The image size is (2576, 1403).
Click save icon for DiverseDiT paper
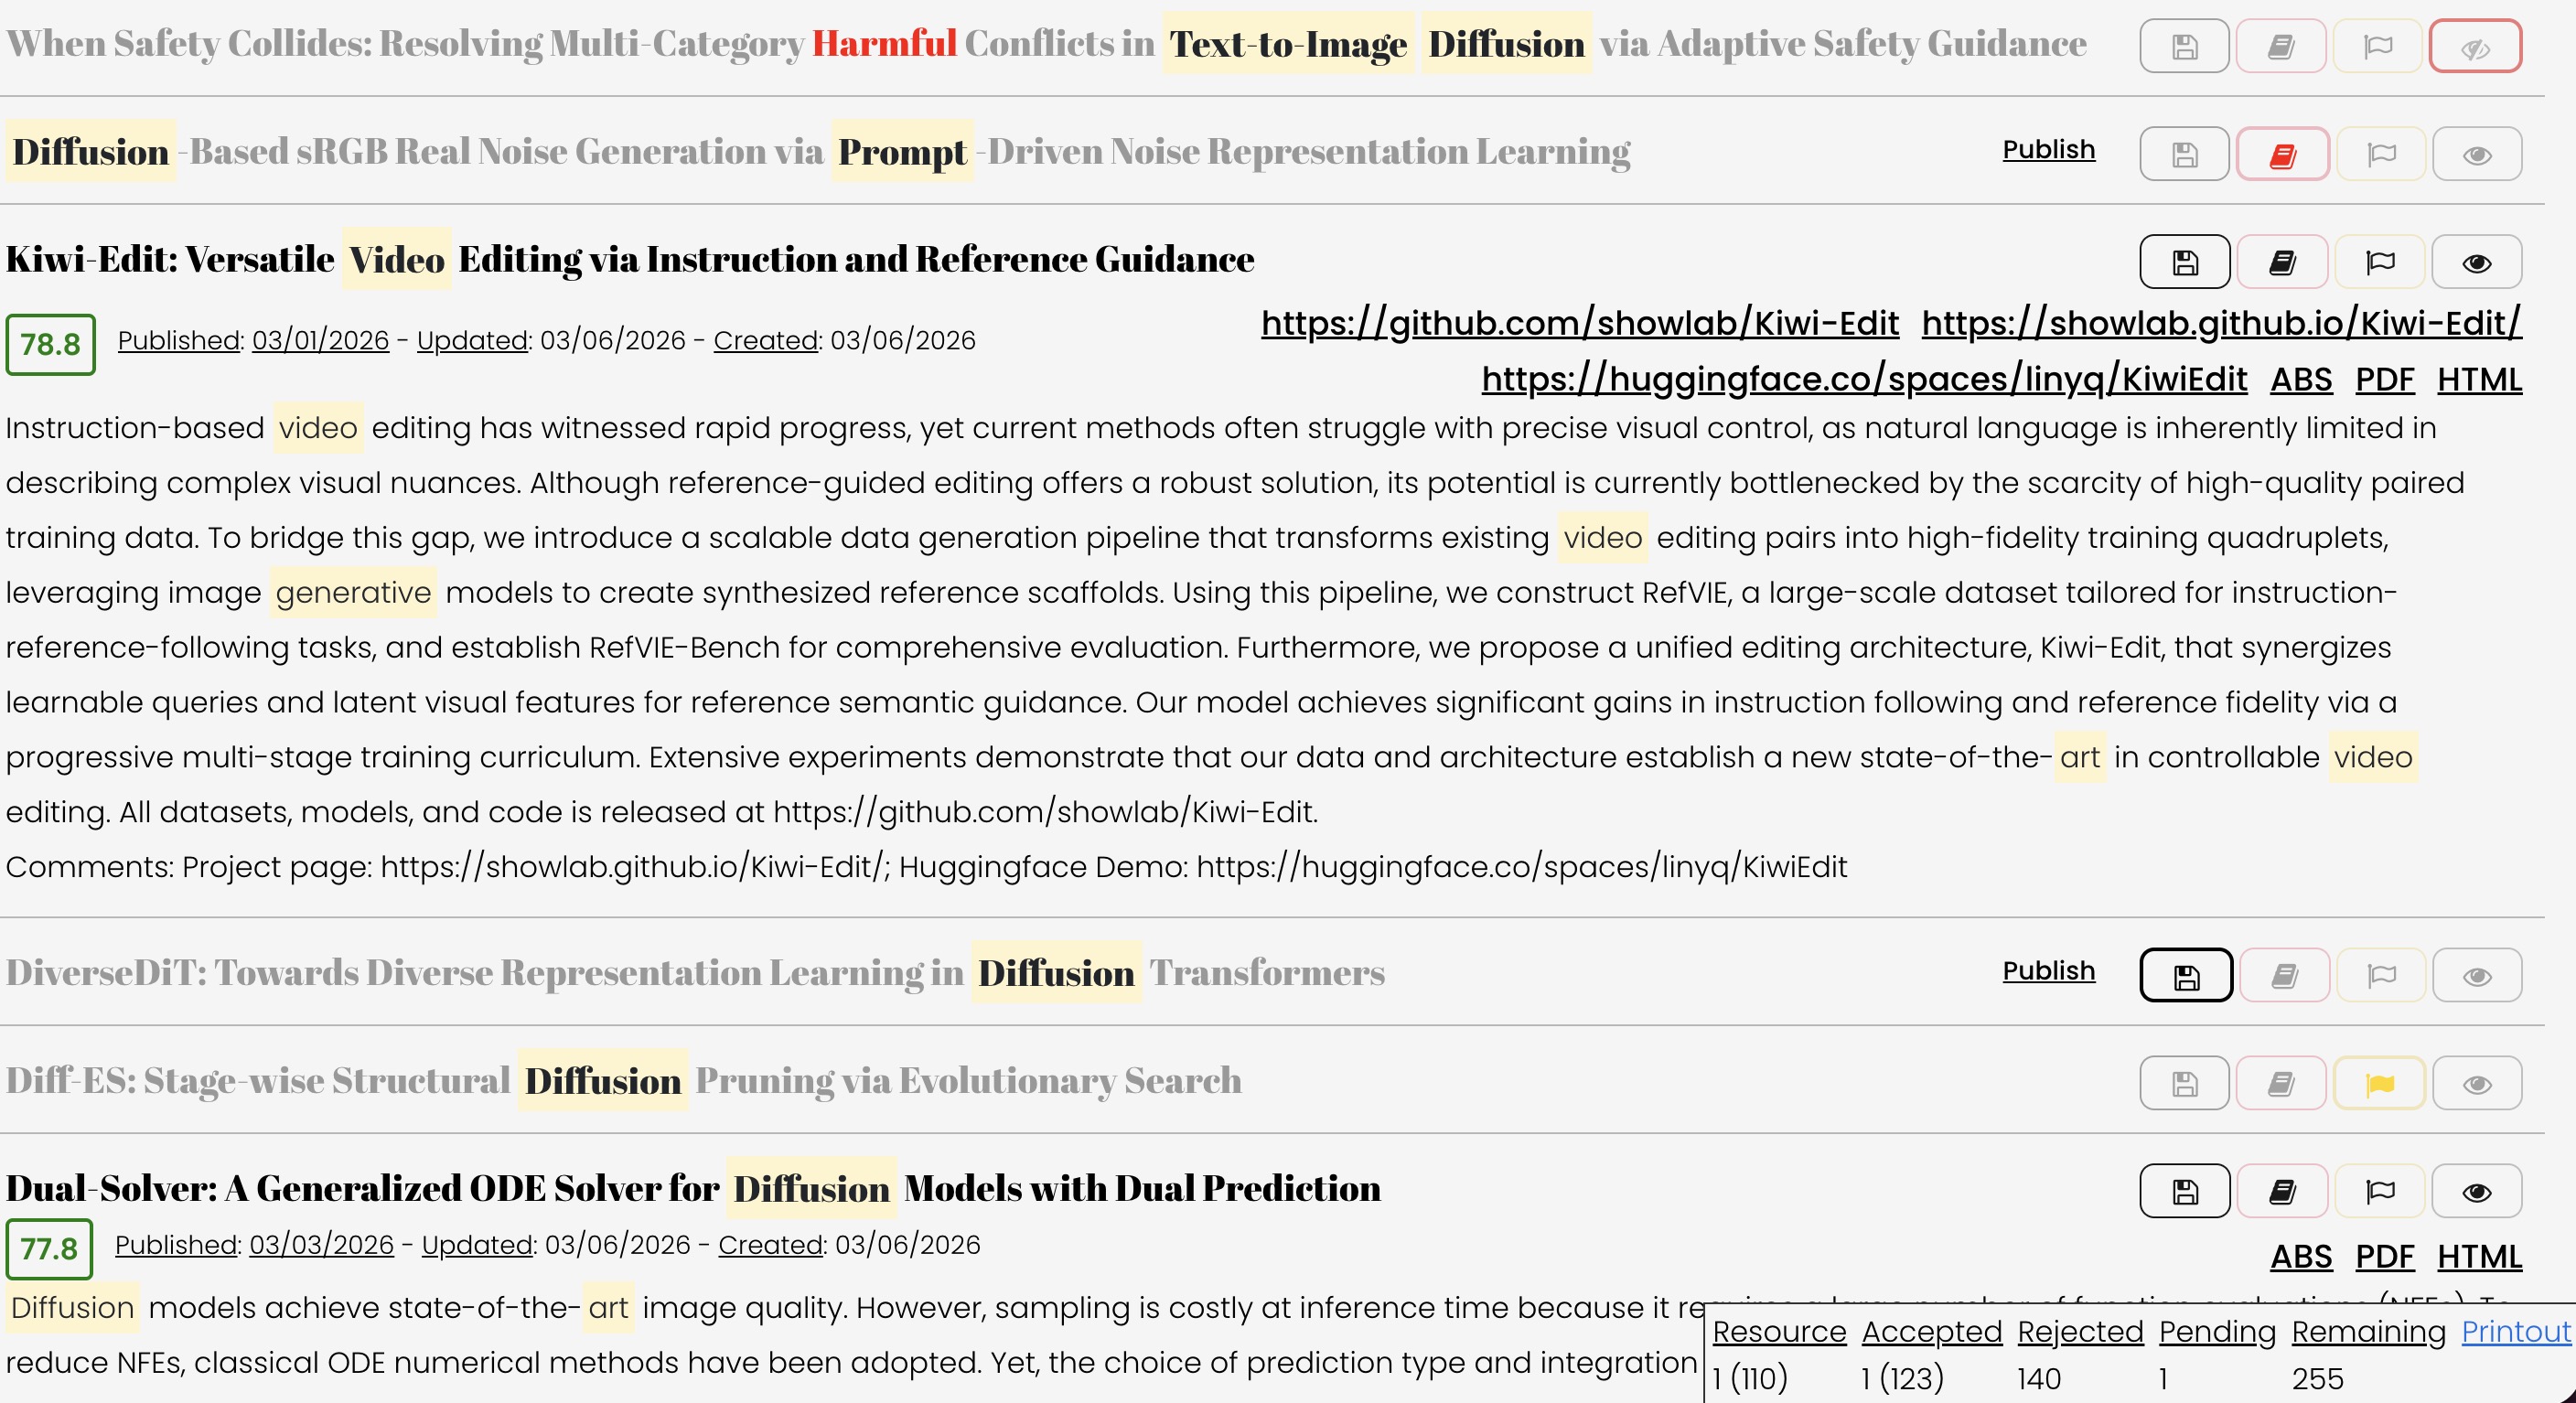2185,975
